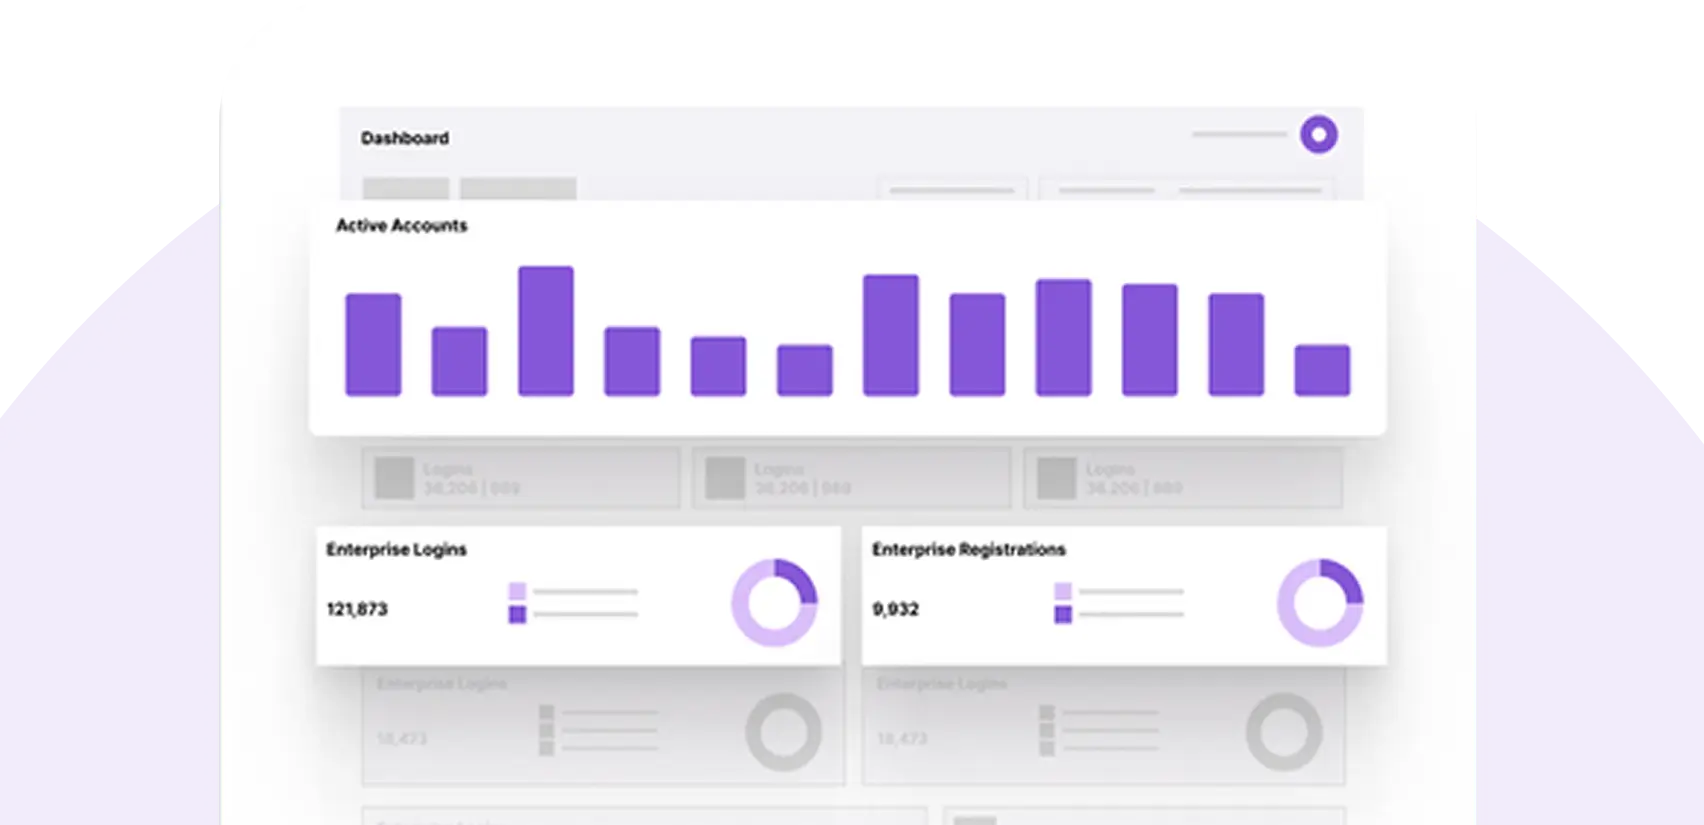Click light purple legend swatch in Enterprise Registrations
1704x825 pixels.
pos(1063,591)
